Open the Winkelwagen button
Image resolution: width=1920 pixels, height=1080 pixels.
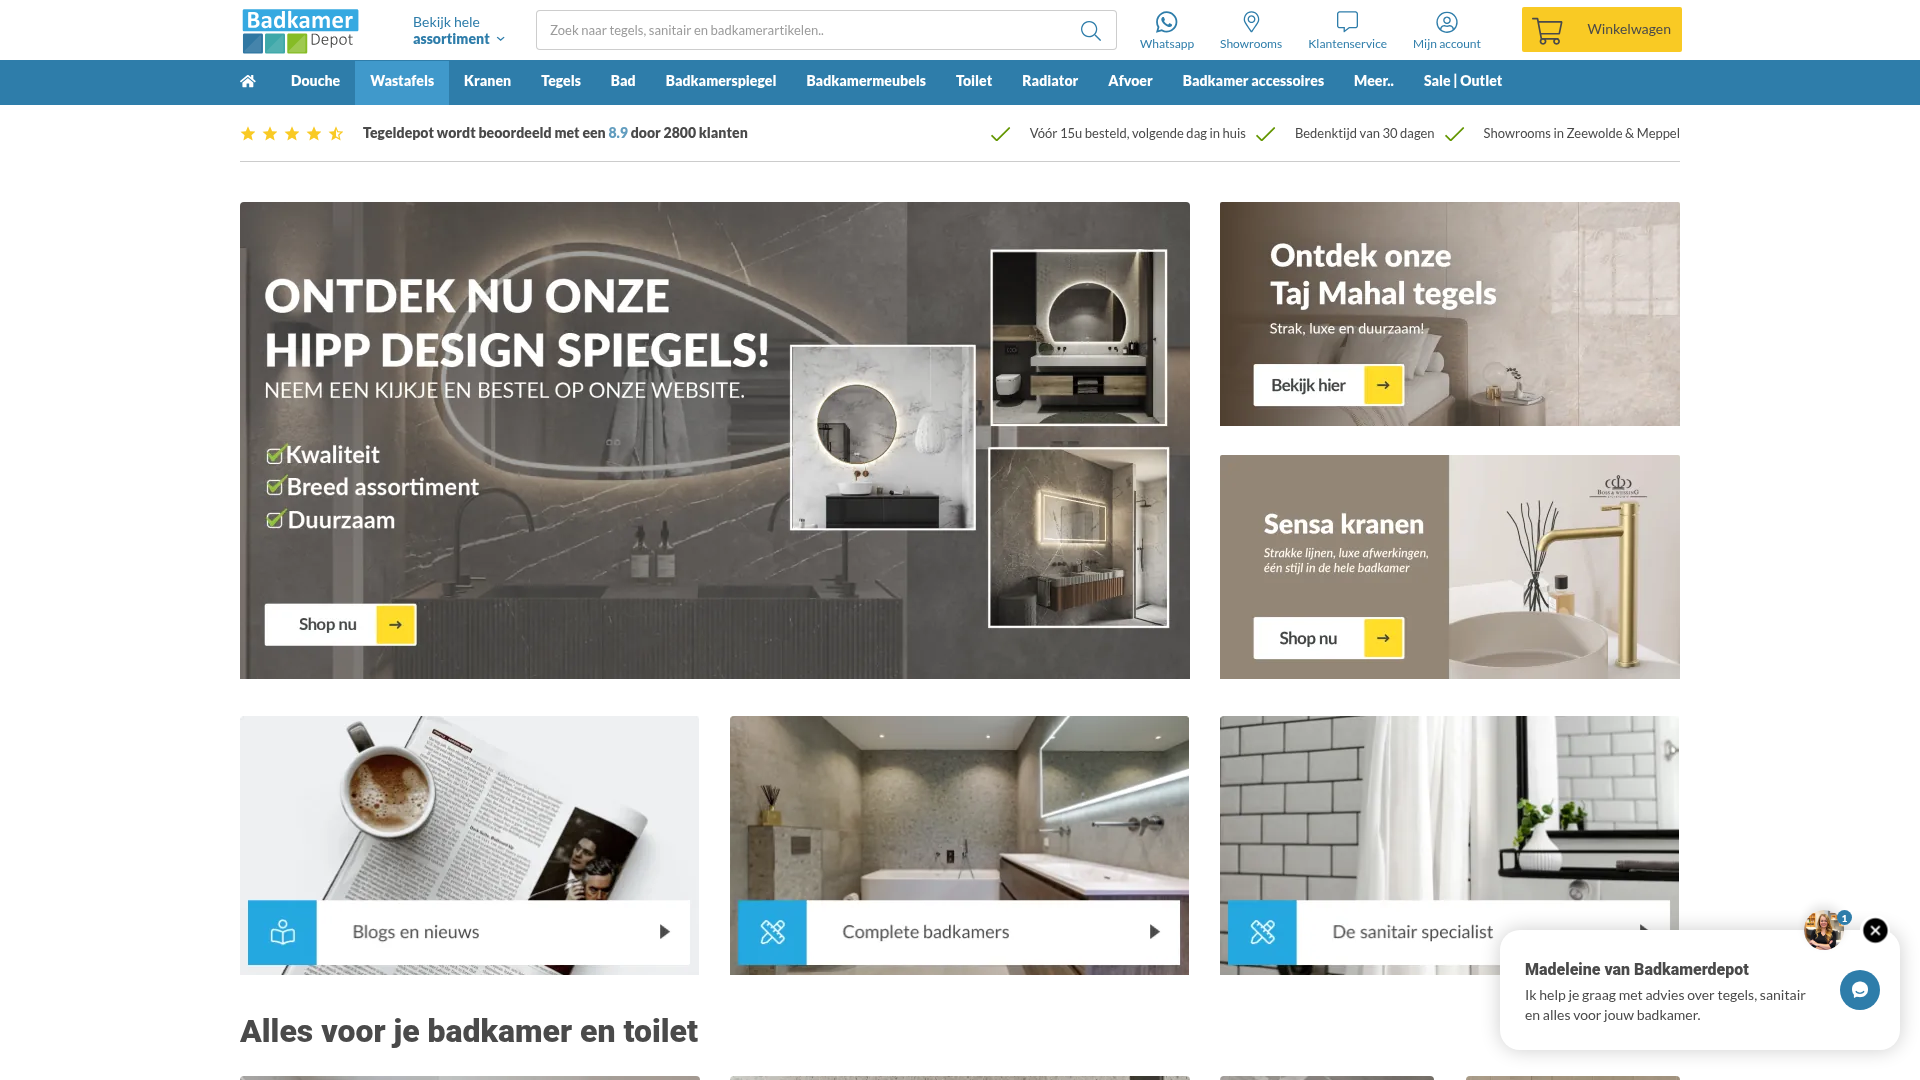pyautogui.click(x=1601, y=30)
